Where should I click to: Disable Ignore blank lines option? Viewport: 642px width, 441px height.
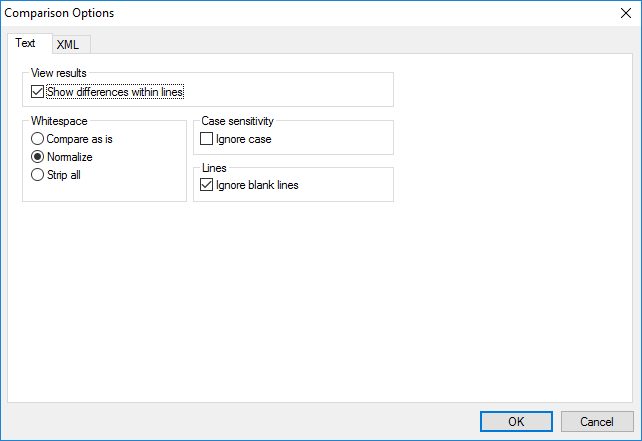(x=207, y=185)
